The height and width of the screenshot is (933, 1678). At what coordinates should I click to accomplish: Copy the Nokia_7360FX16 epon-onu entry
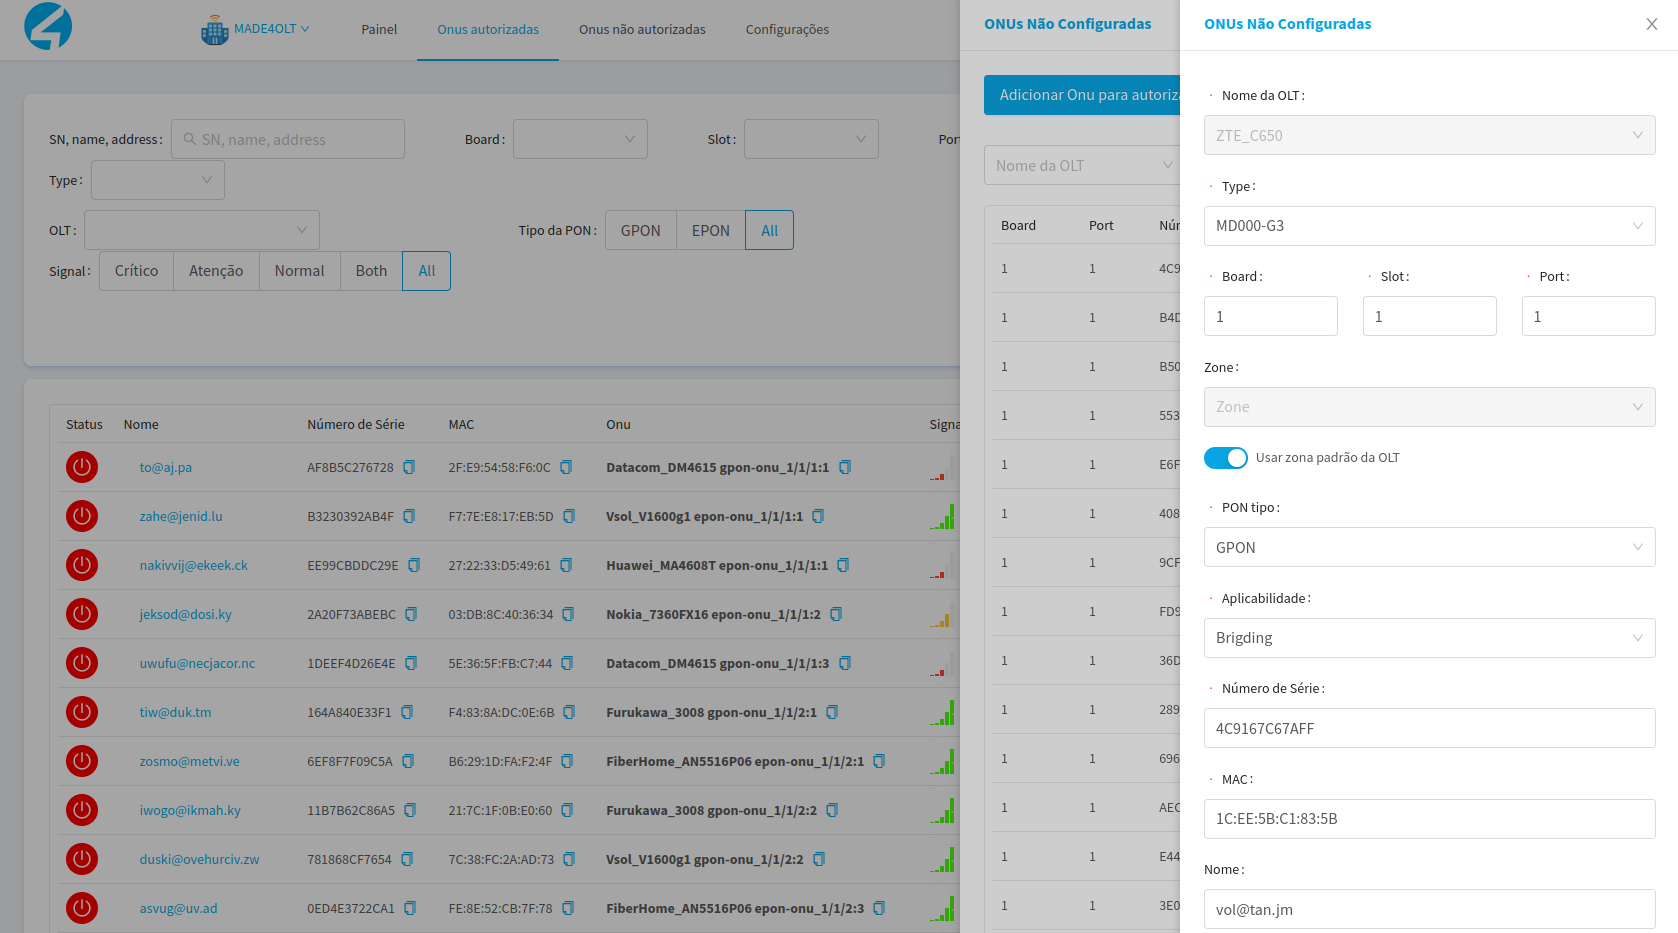(836, 614)
